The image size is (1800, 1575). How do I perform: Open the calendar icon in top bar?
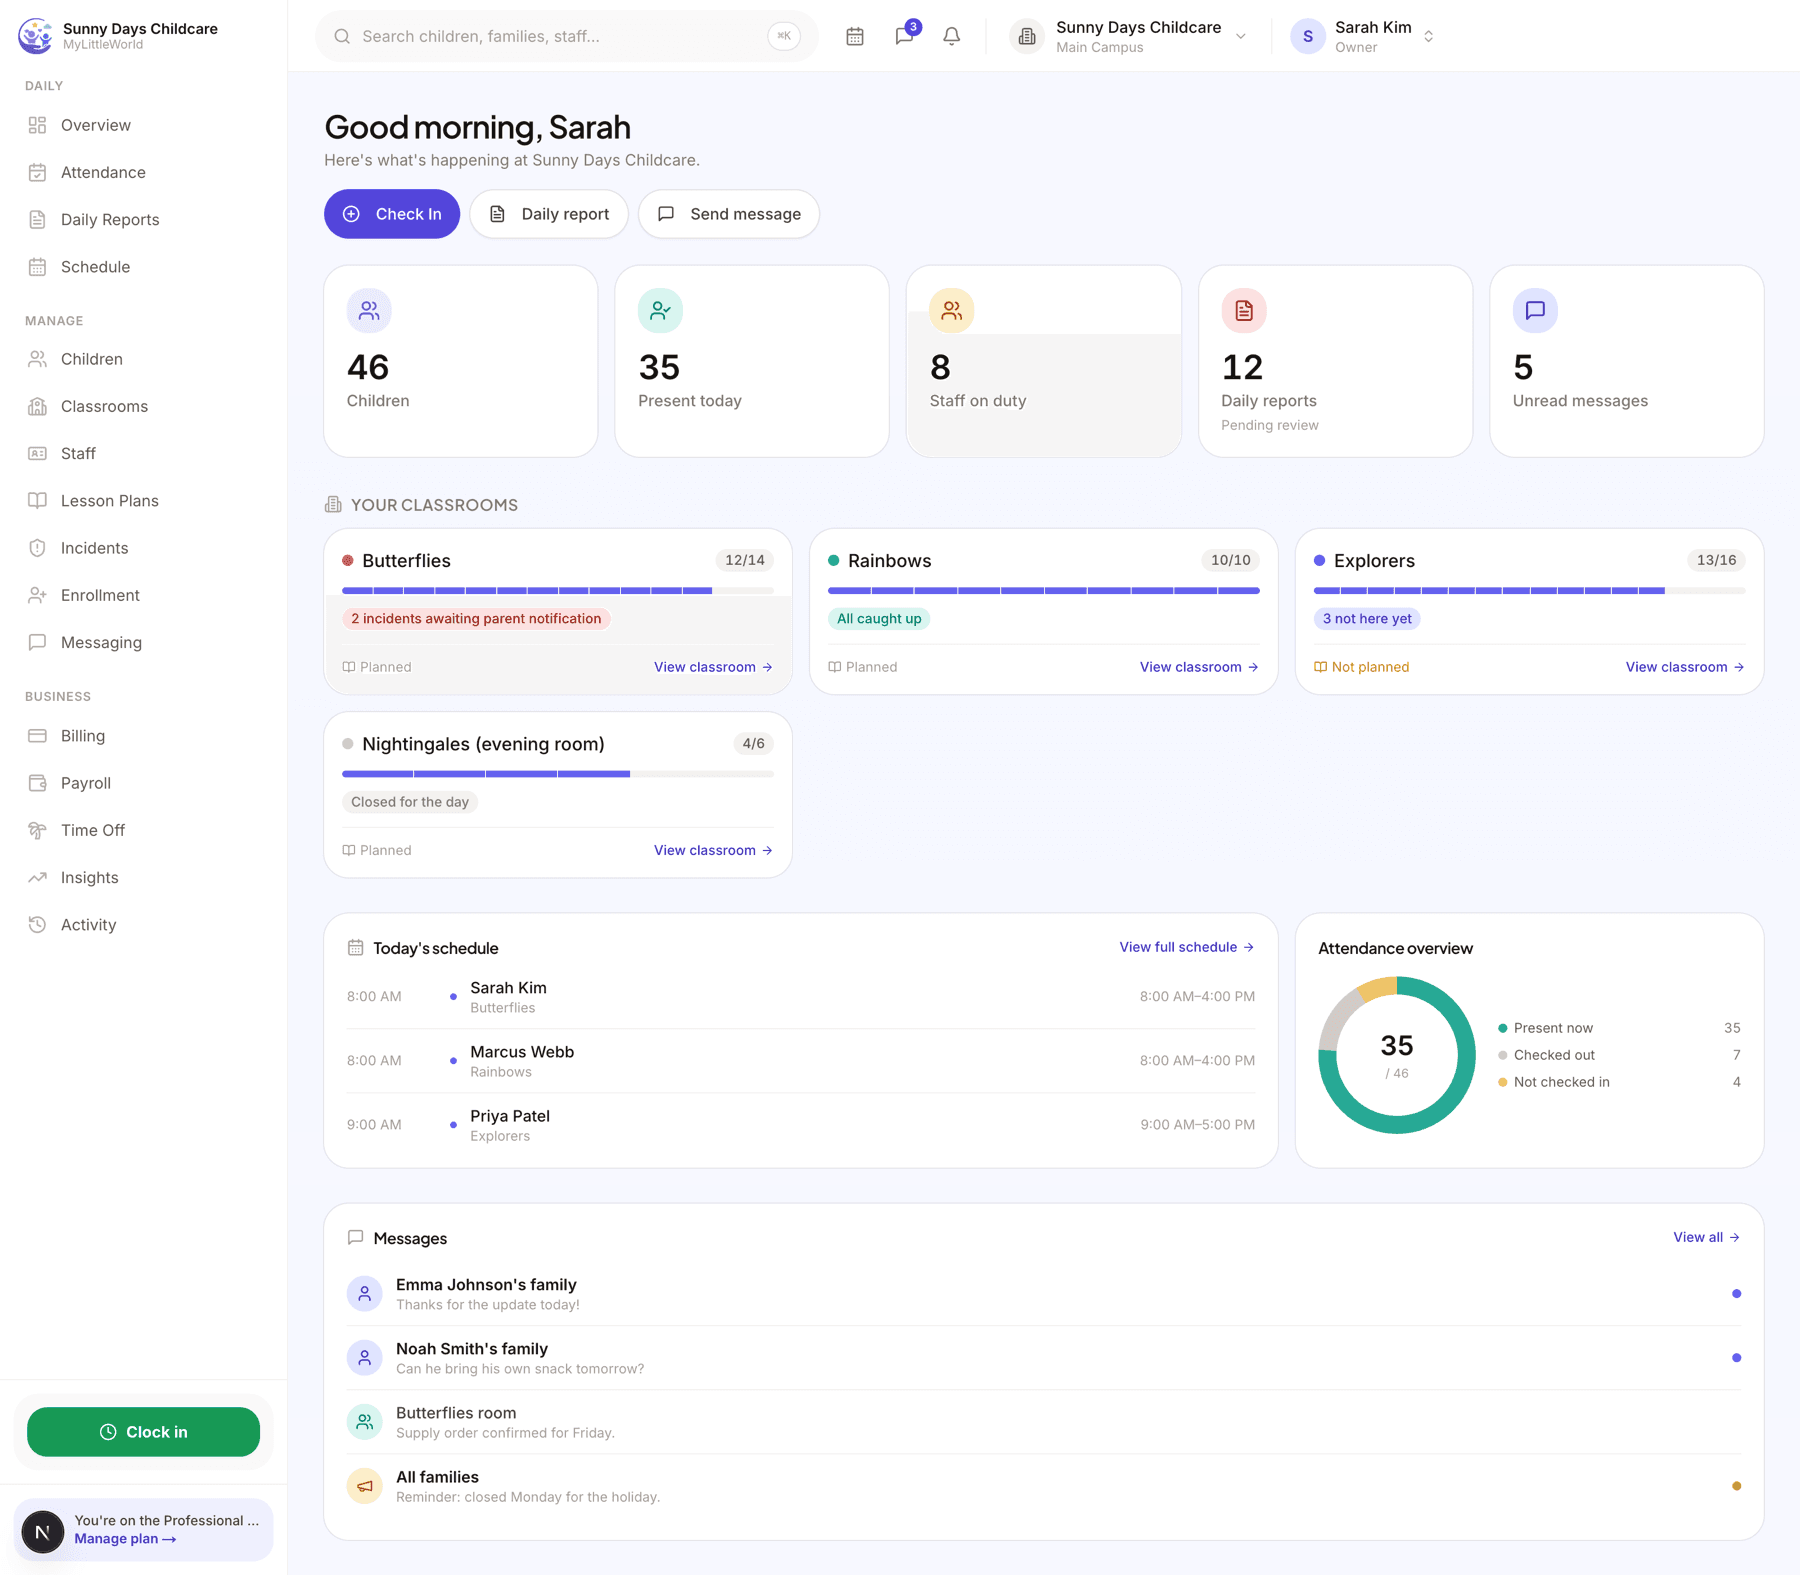click(854, 36)
